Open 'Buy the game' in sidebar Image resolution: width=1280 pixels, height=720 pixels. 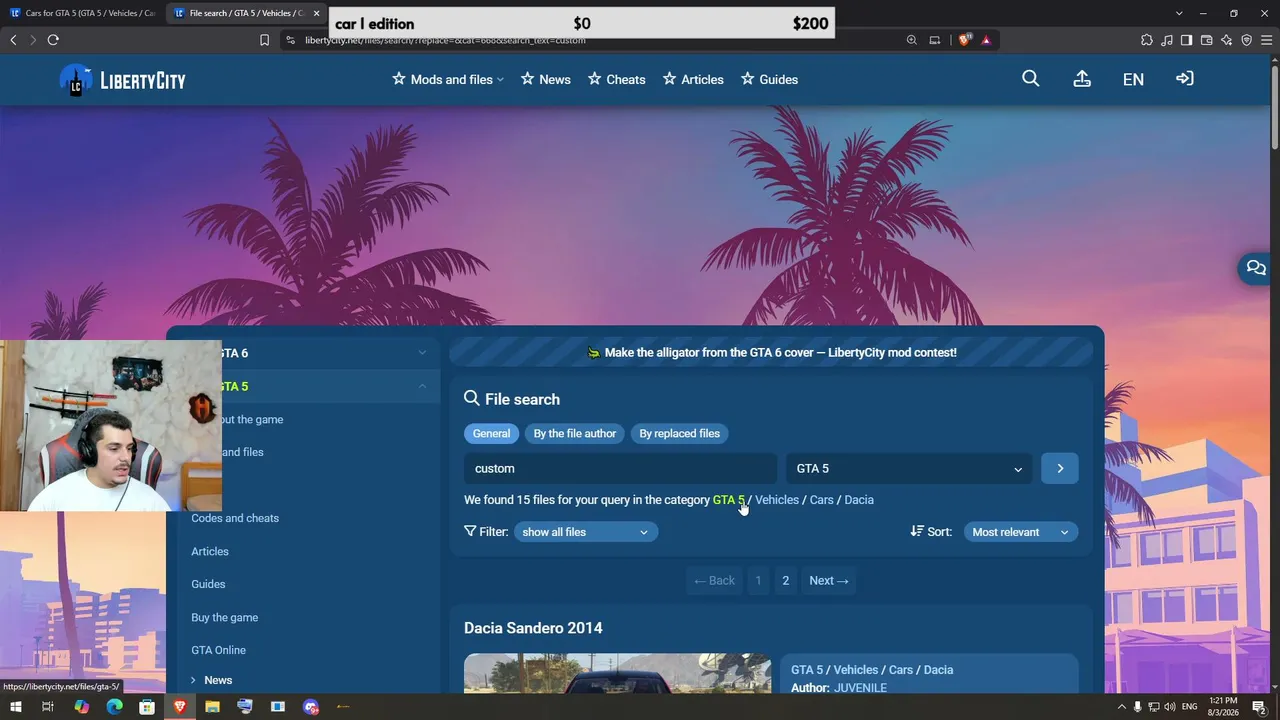[x=225, y=617]
